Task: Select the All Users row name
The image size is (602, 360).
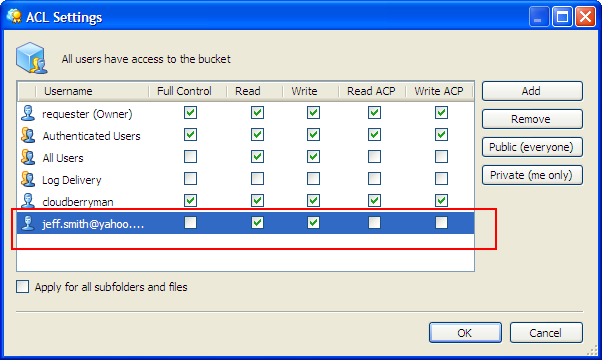Action: (x=63, y=158)
